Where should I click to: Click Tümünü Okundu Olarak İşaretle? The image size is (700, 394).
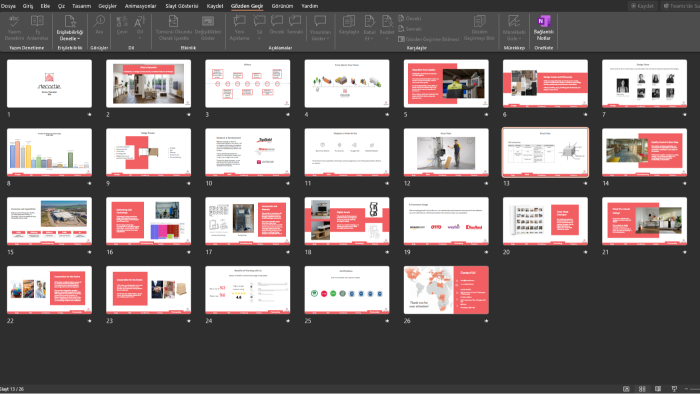174,28
